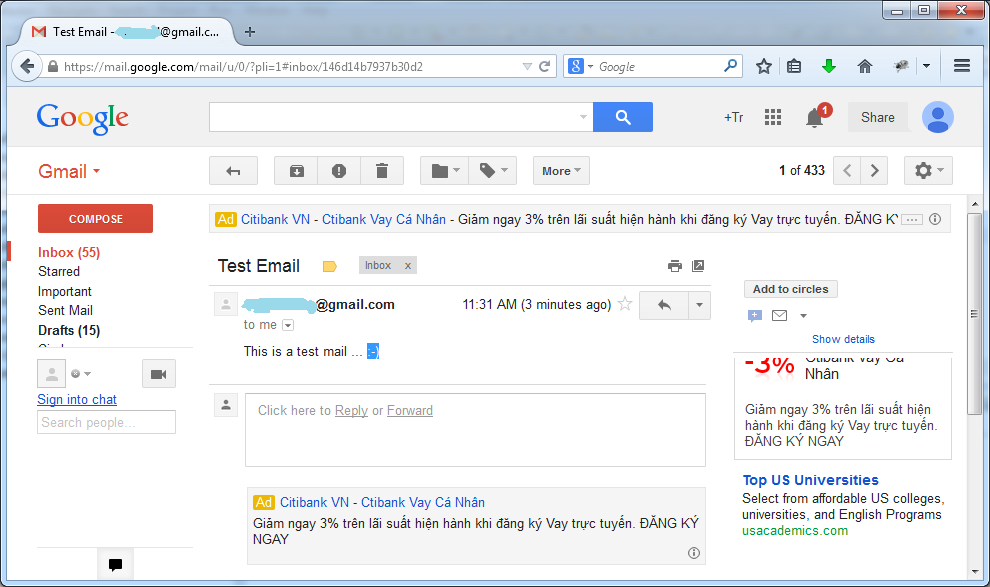Open the Important folder

tap(64, 291)
